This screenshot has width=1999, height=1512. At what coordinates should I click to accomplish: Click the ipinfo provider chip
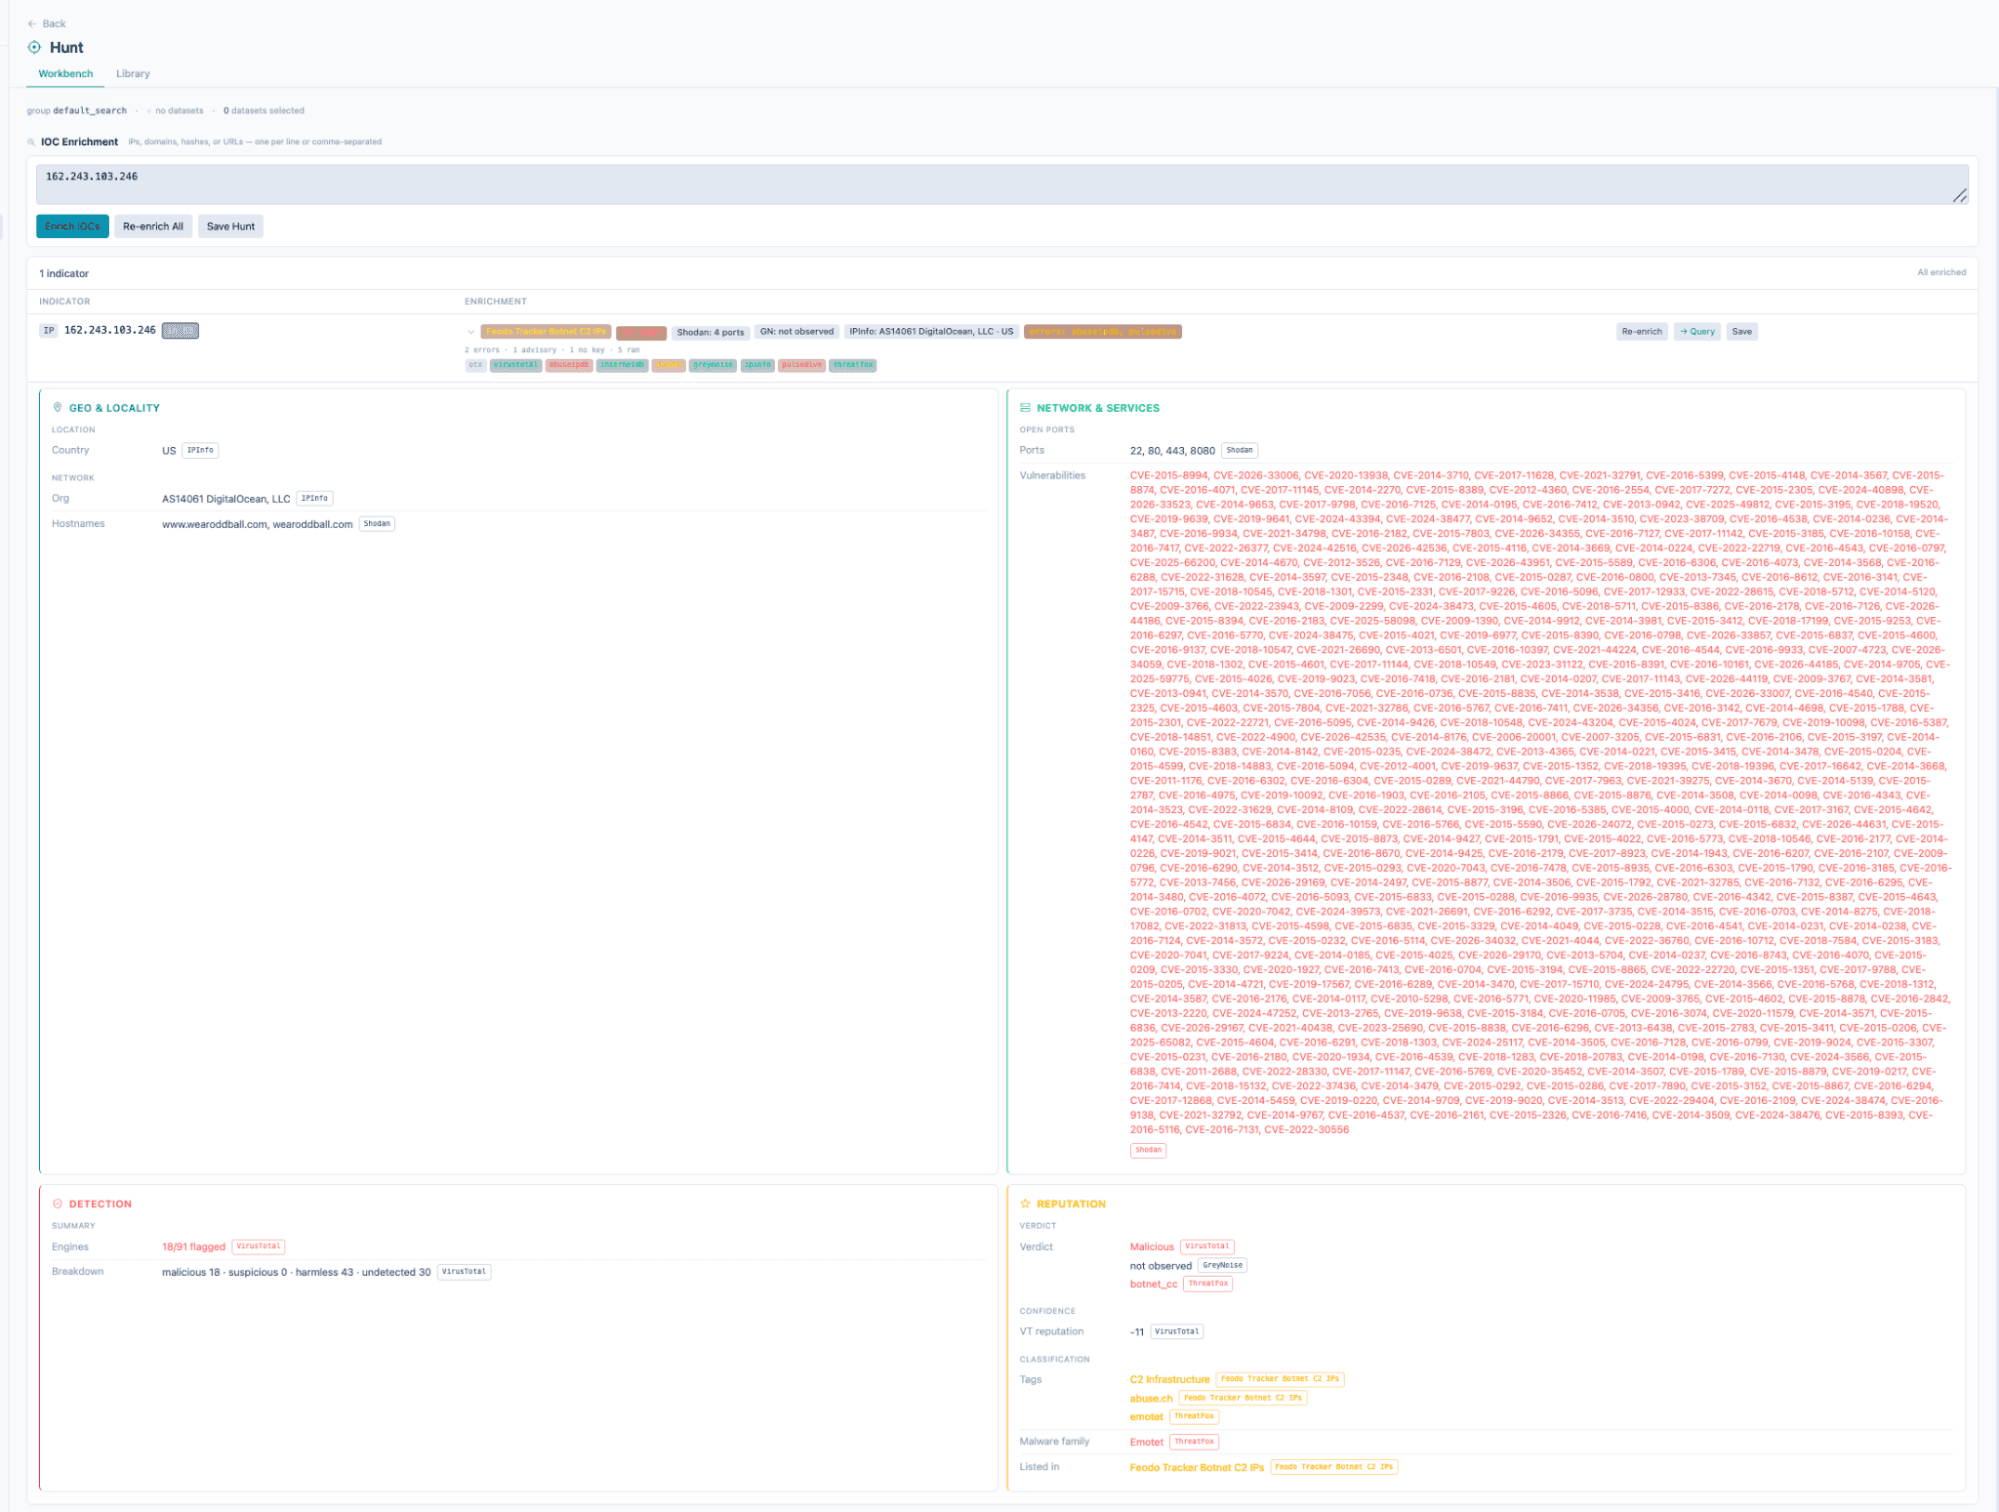757,365
